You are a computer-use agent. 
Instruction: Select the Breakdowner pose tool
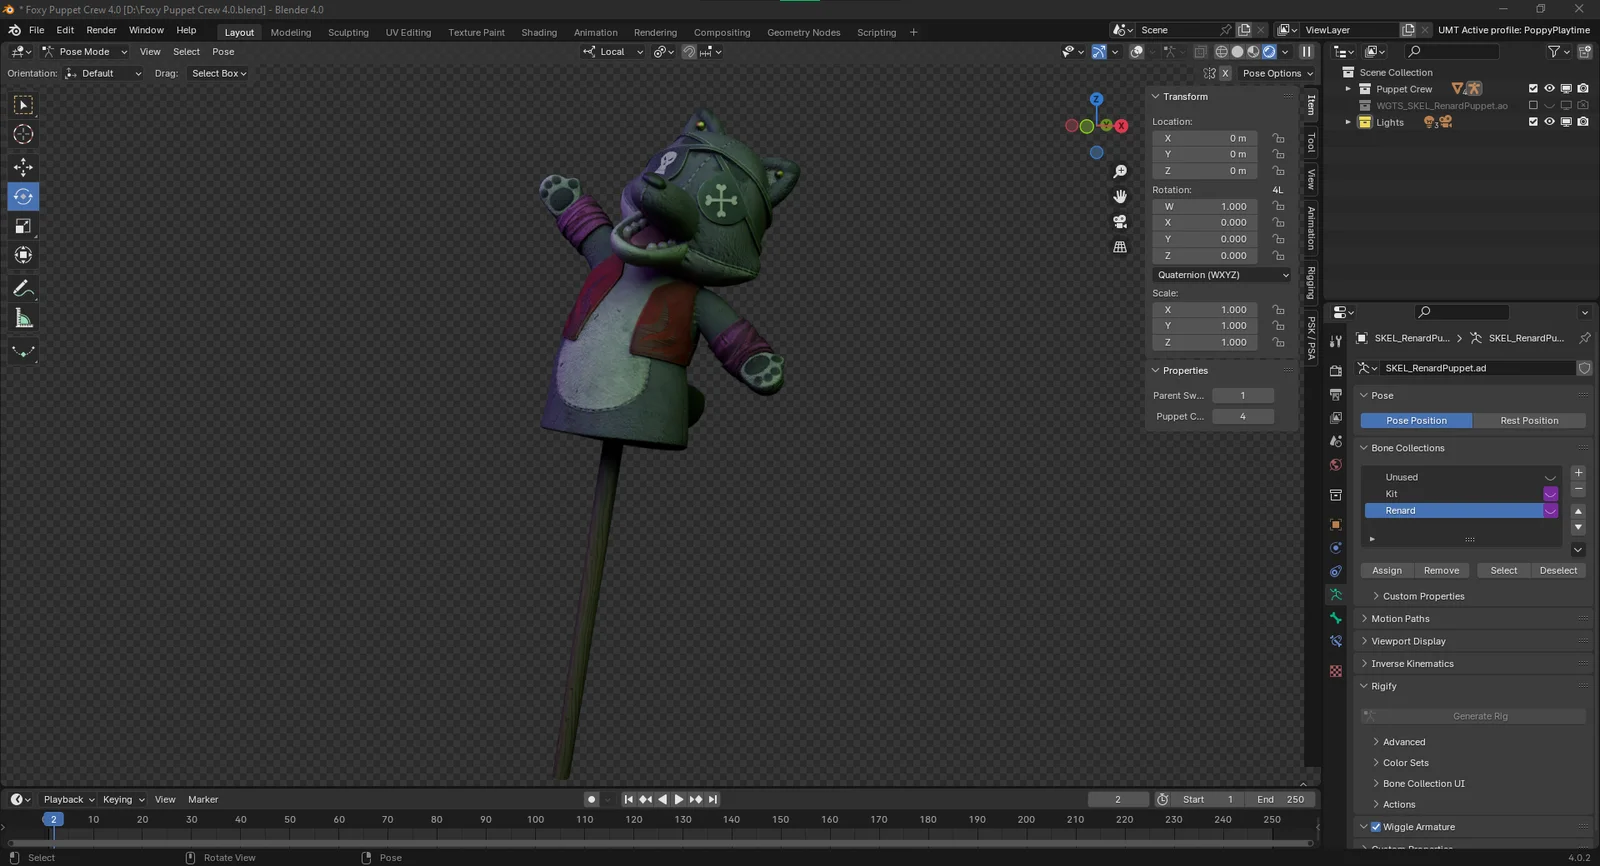point(23,352)
